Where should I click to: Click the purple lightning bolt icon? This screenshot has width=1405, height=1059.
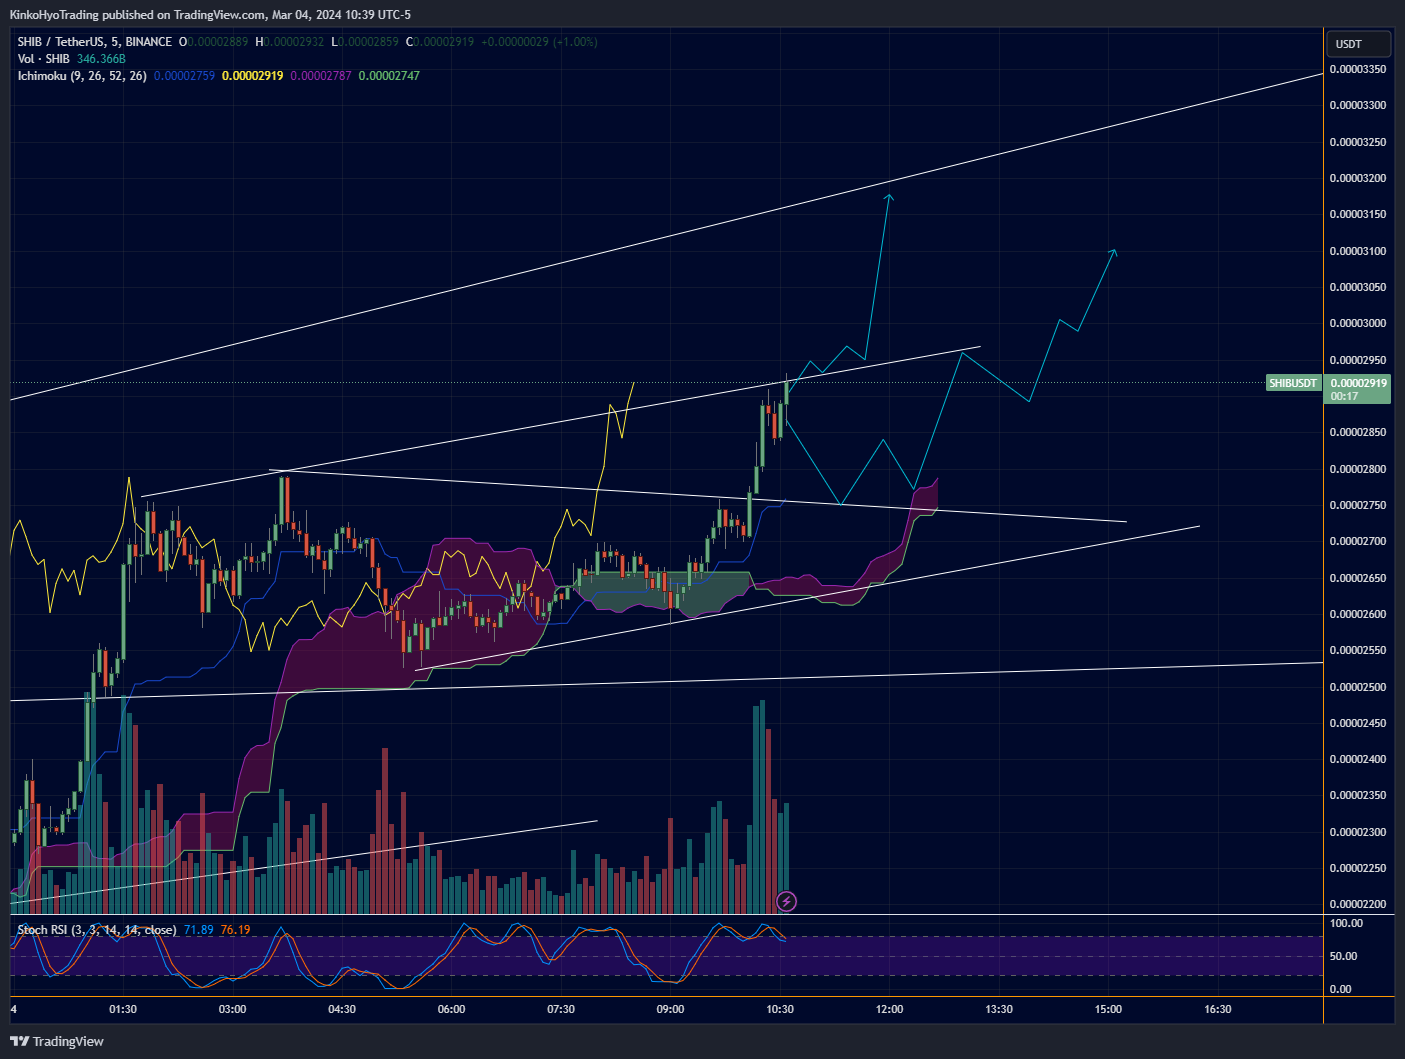click(x=787, y=901)
